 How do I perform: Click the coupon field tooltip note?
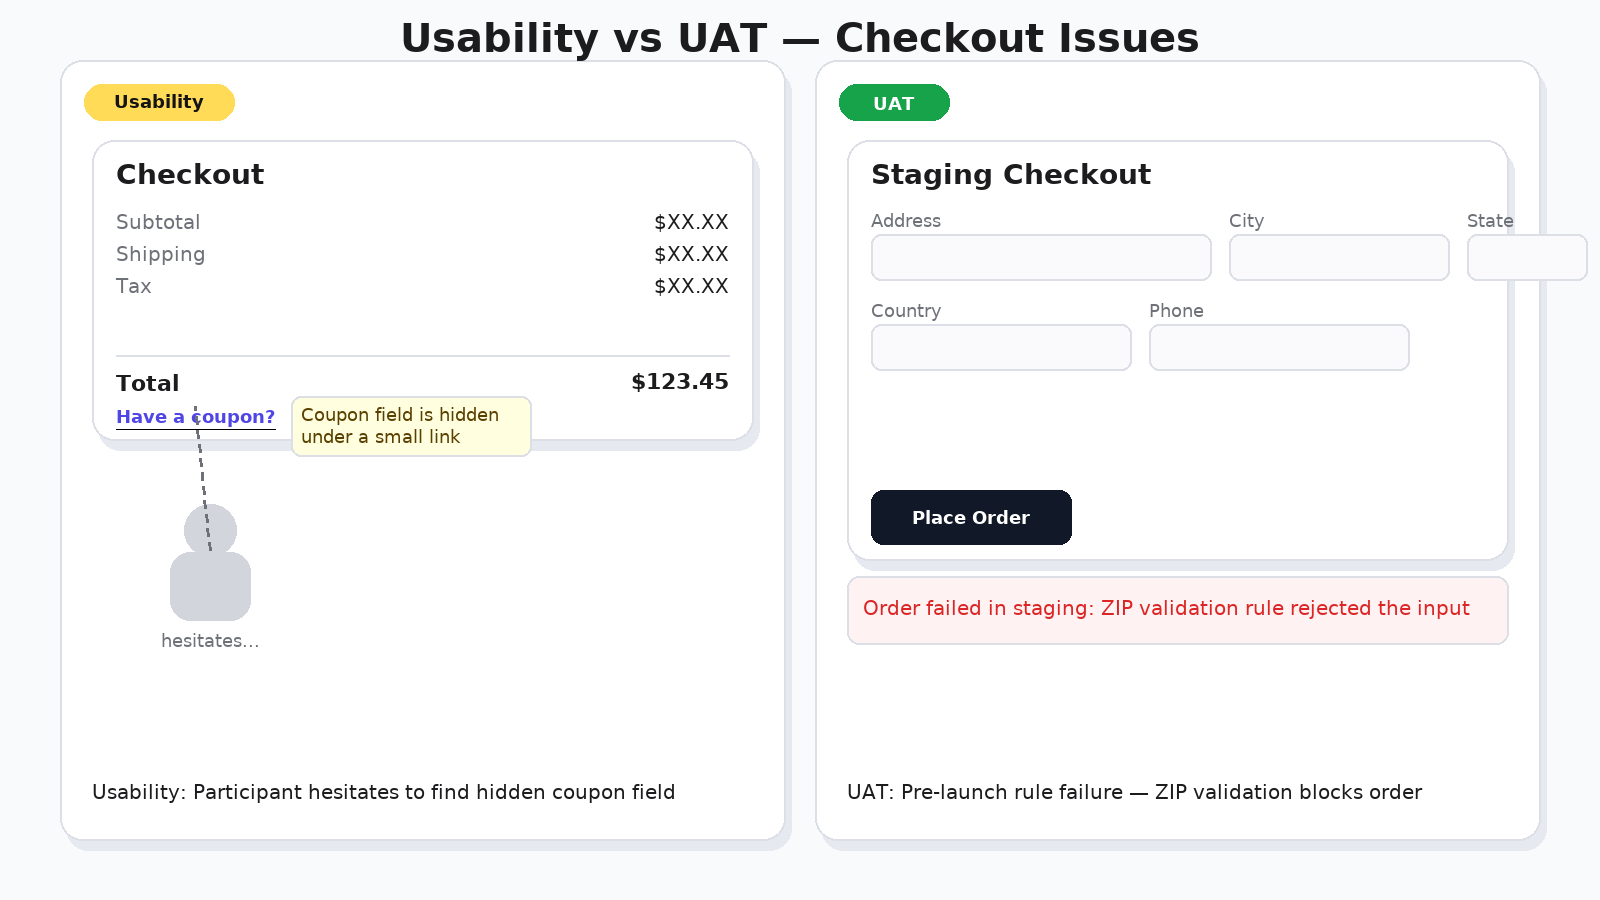tap(411, 426)
